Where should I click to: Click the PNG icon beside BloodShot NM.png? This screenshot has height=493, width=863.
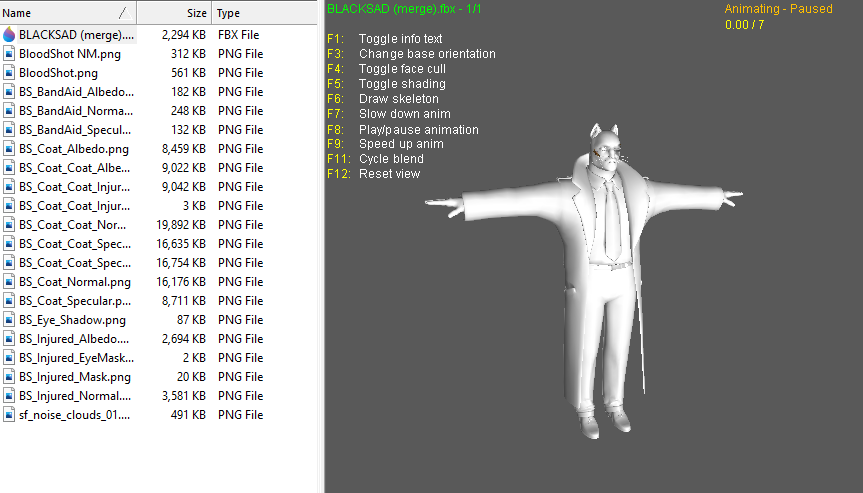point(9,54)
